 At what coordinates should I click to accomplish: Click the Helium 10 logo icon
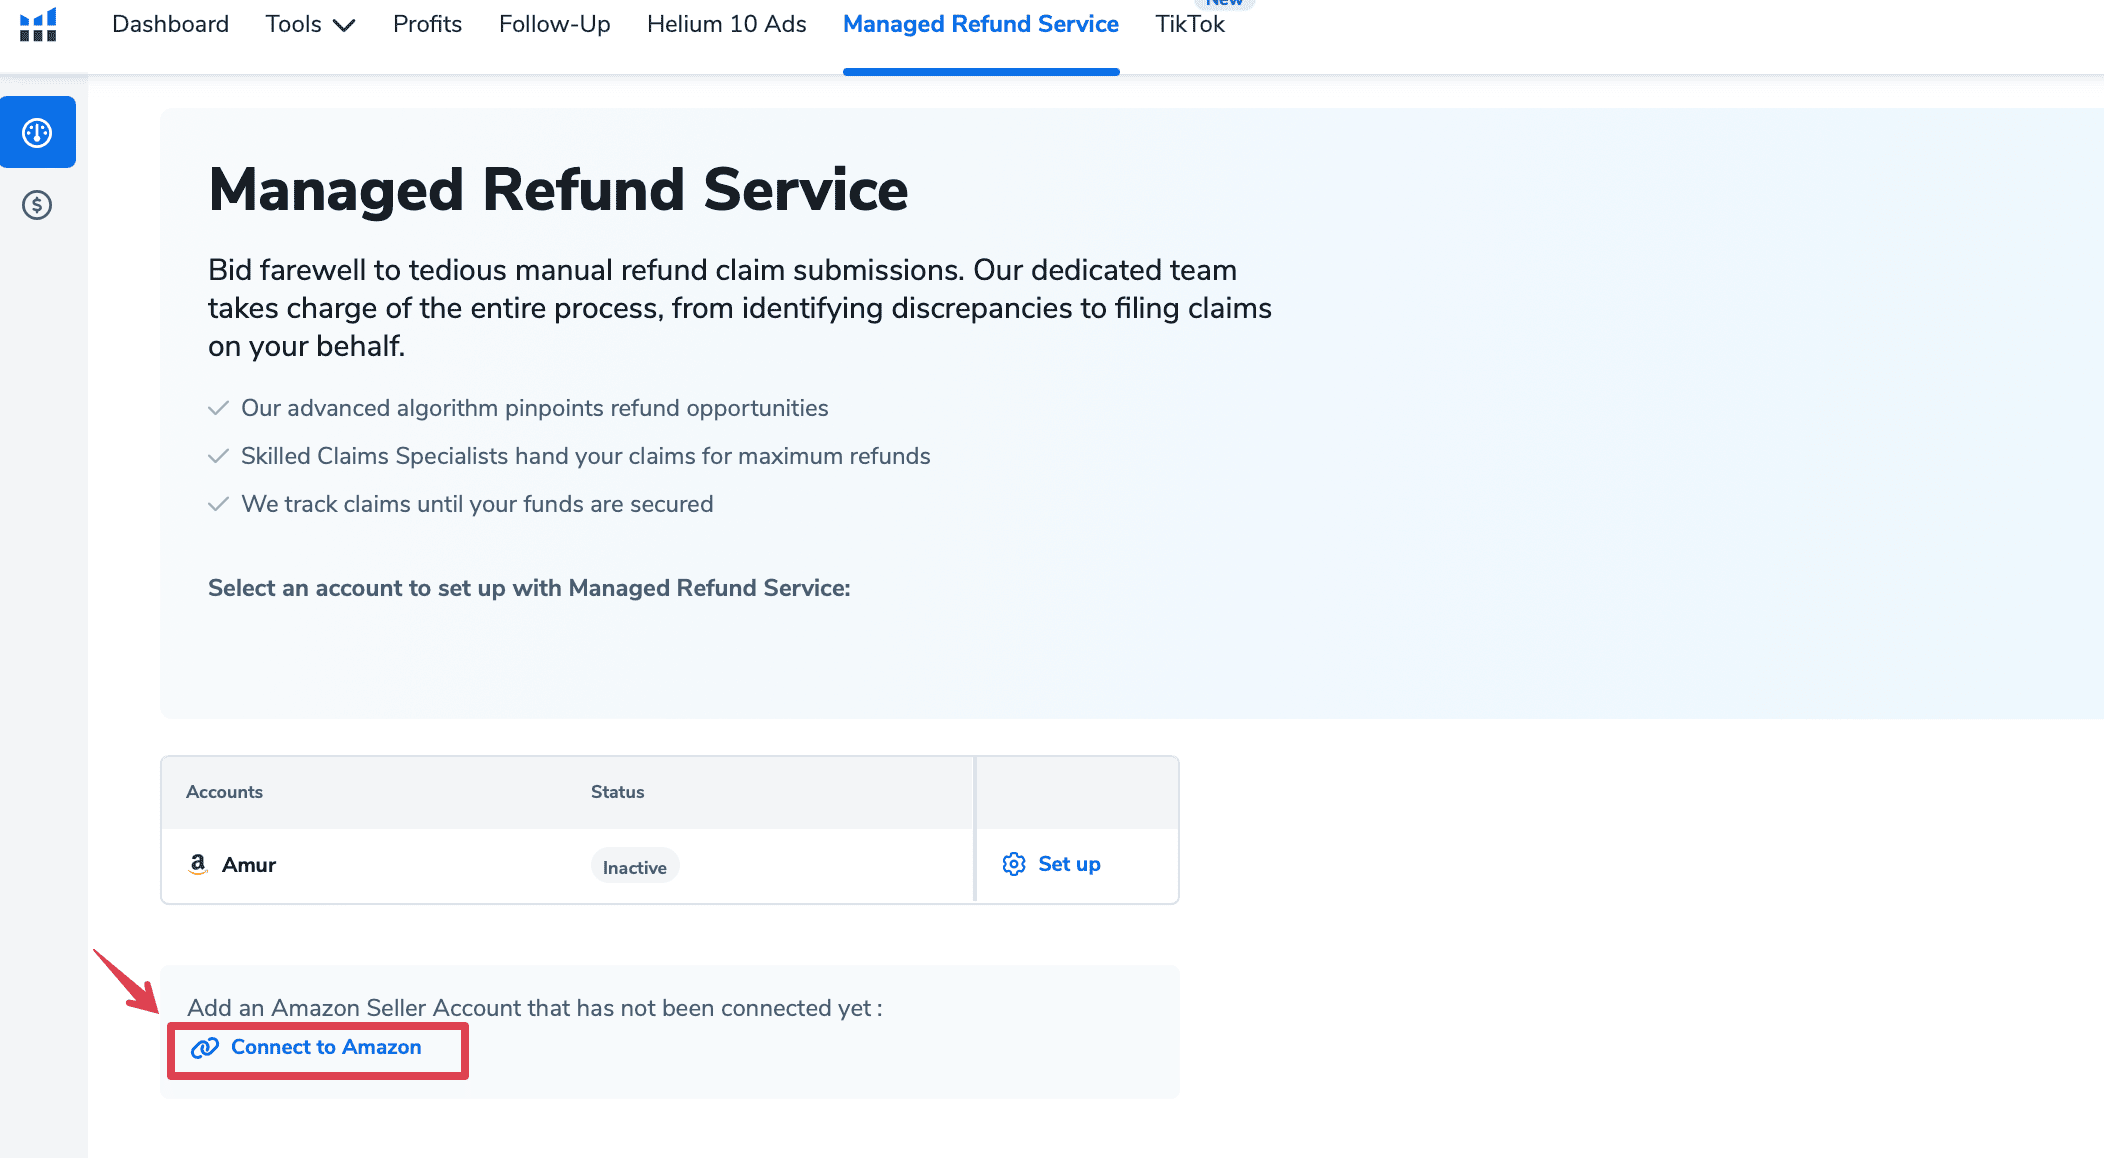[x=38, y=24]
